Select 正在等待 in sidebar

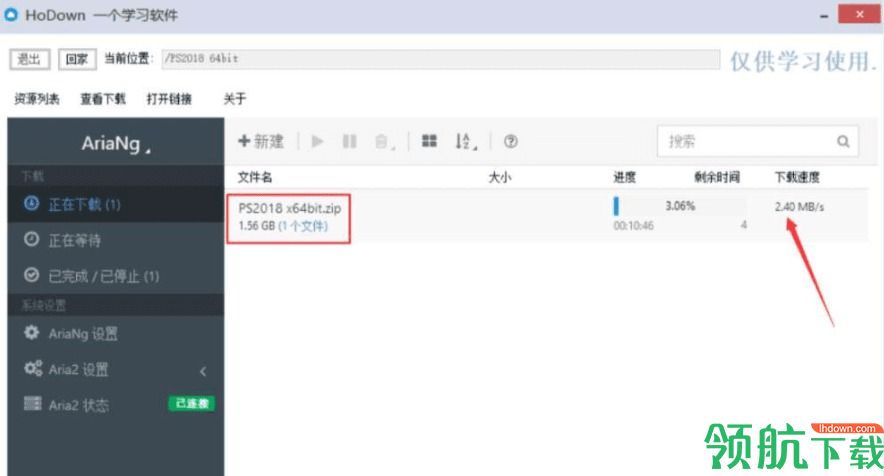click(x=116, y=240)
